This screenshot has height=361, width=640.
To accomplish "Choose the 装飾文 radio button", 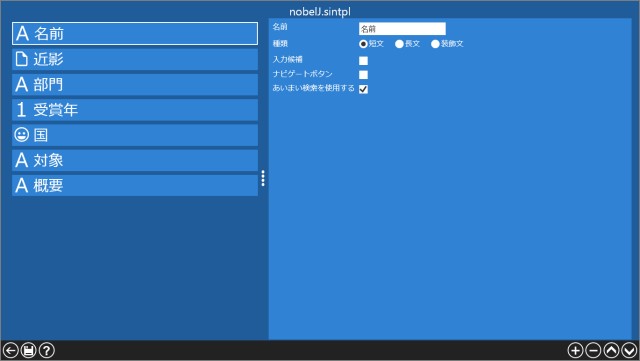I will [x=435, y=44].
